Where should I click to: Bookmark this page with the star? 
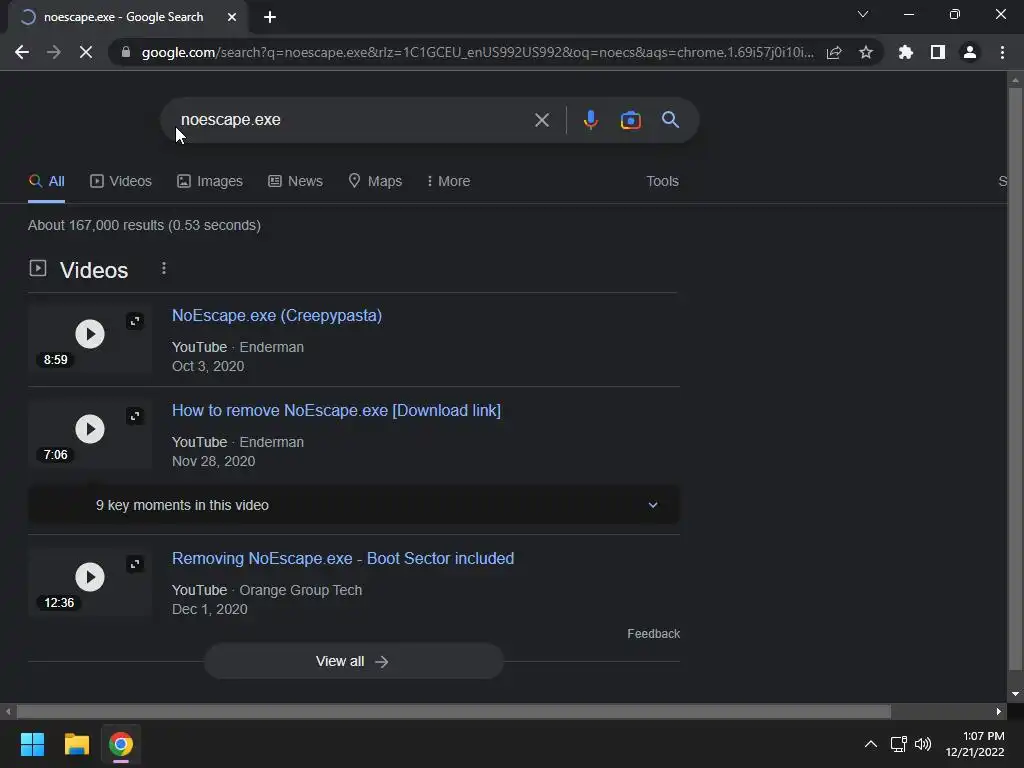click(866, 52)
